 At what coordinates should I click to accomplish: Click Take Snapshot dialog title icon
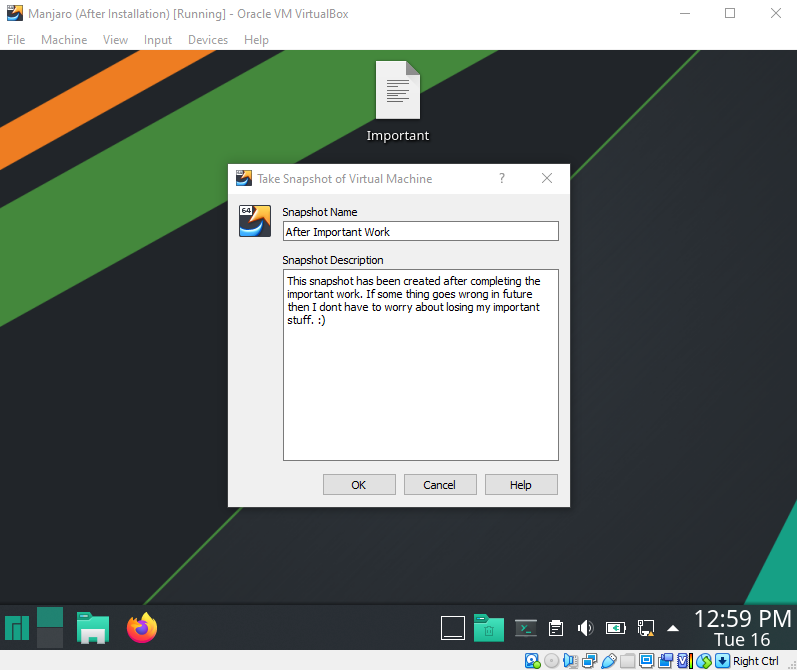(243, 178)
